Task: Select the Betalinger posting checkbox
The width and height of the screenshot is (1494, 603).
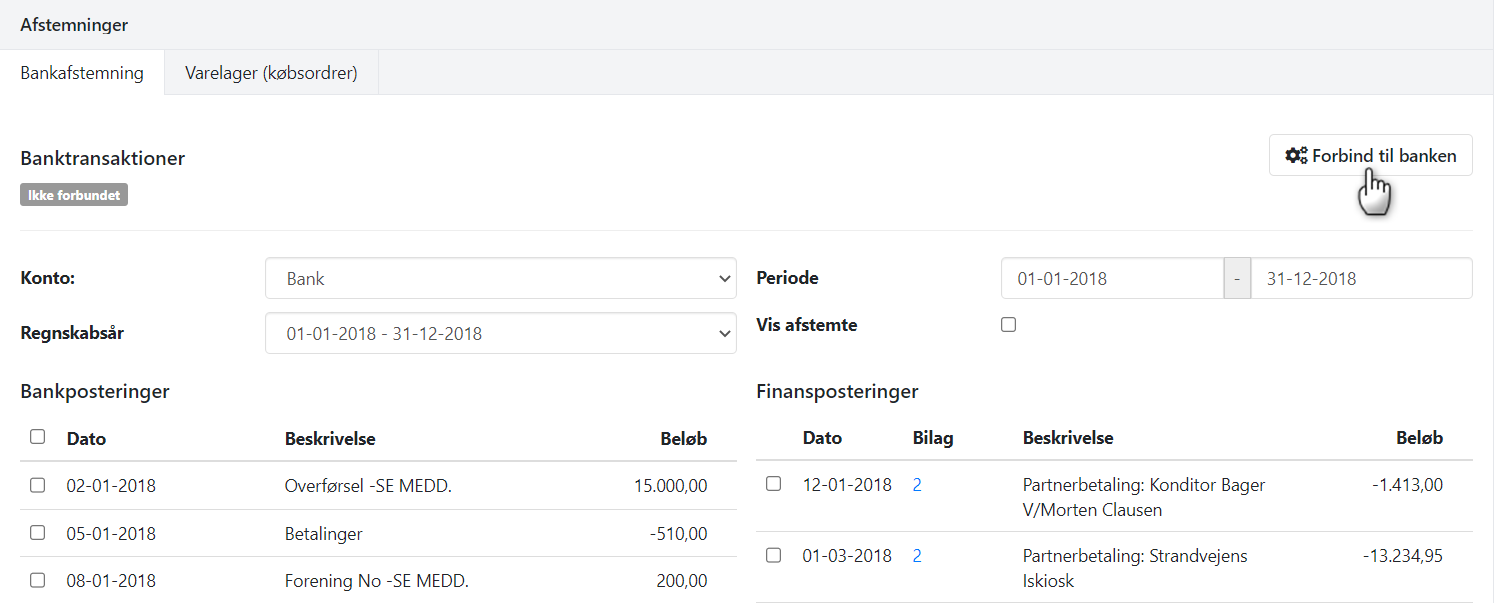Action: (37, 533)
